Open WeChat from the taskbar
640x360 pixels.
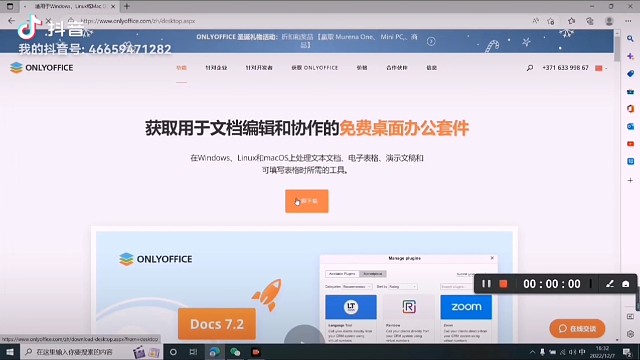click(235, 352)
